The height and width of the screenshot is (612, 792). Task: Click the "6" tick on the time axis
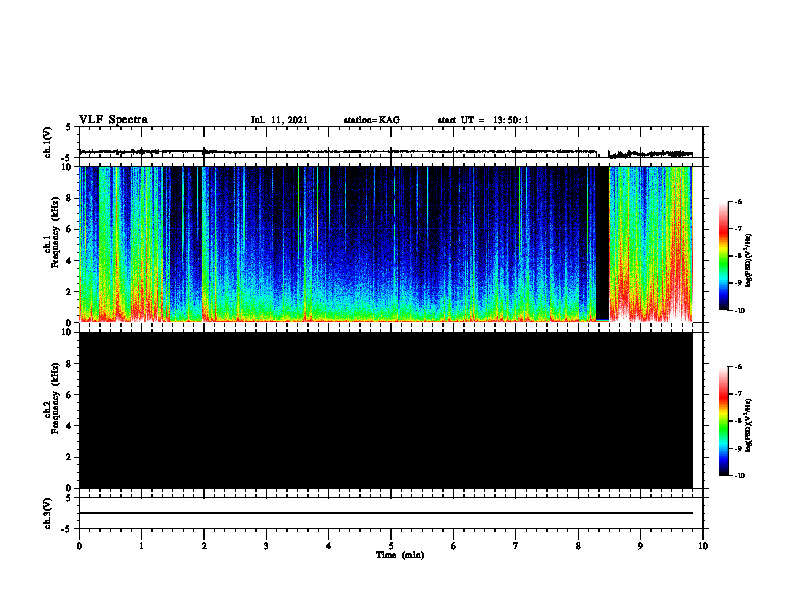tap(454, 546)
